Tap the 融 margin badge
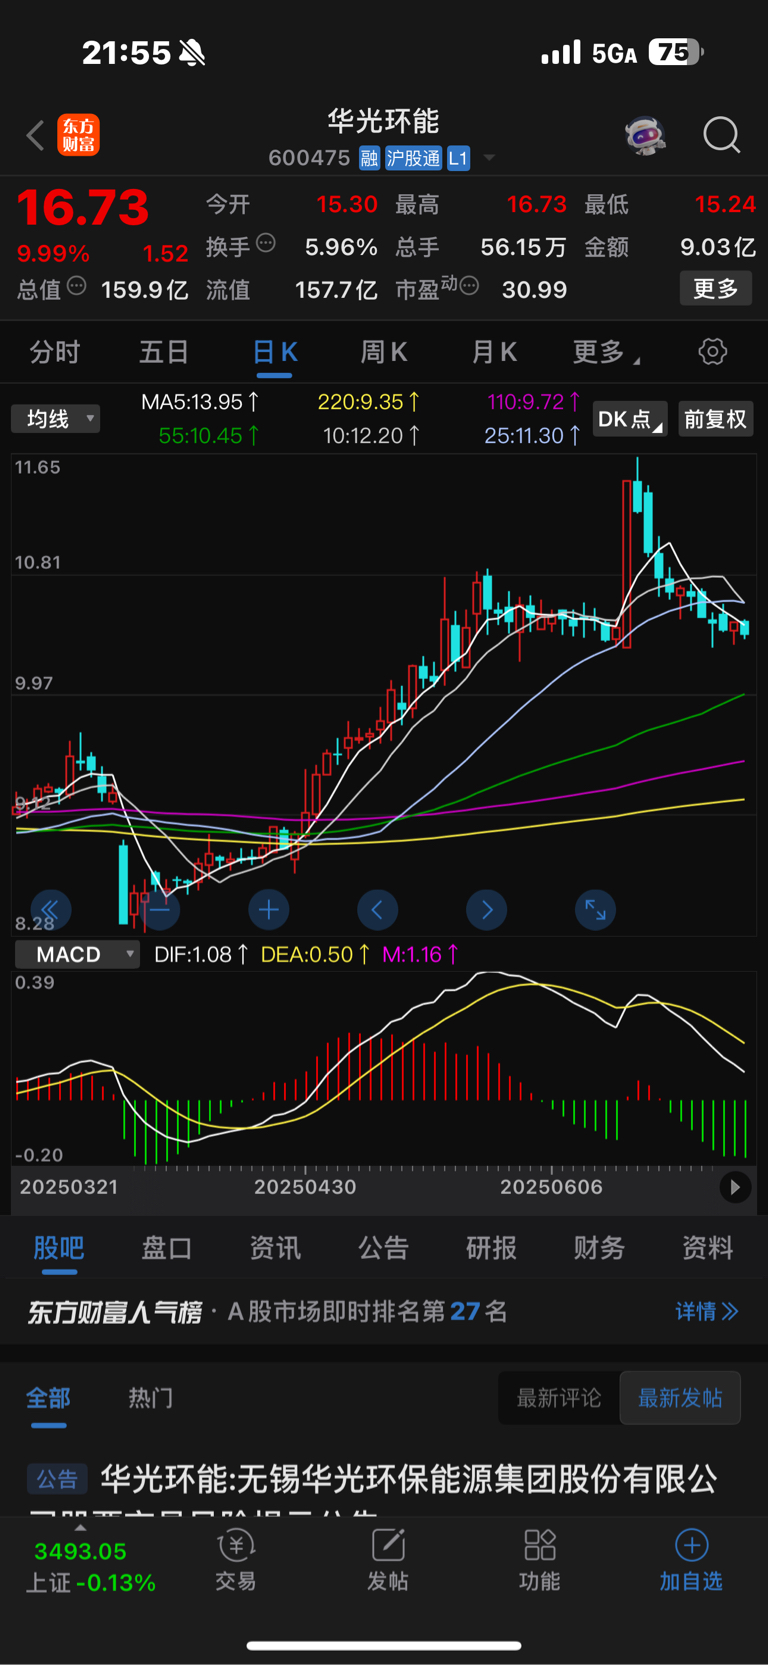 (x=369, y=158)
